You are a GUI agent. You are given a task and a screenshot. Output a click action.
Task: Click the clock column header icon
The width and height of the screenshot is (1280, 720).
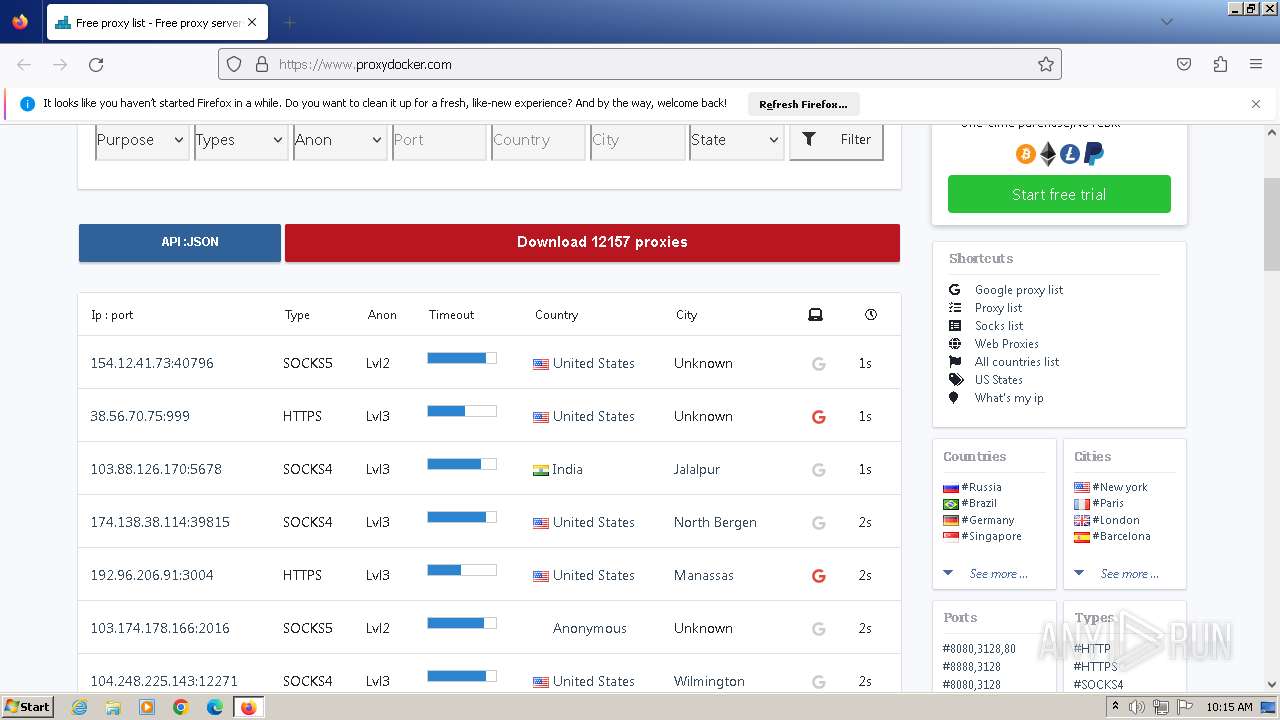click(870, 314)
